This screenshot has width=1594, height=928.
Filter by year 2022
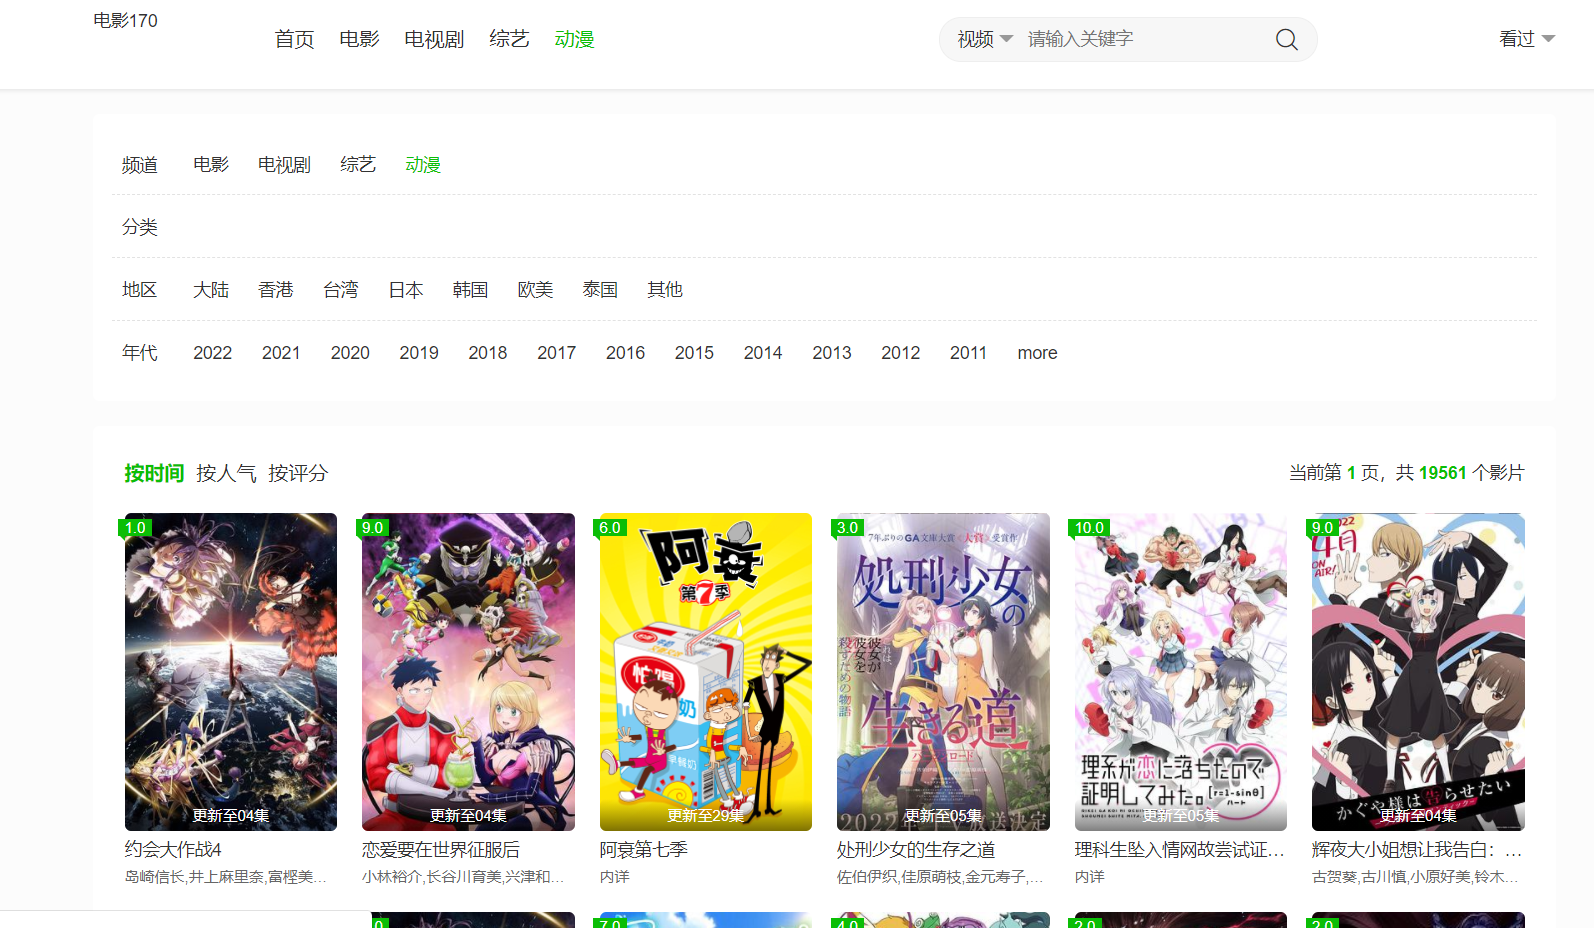pyautogui.click(x=212, y=353)
